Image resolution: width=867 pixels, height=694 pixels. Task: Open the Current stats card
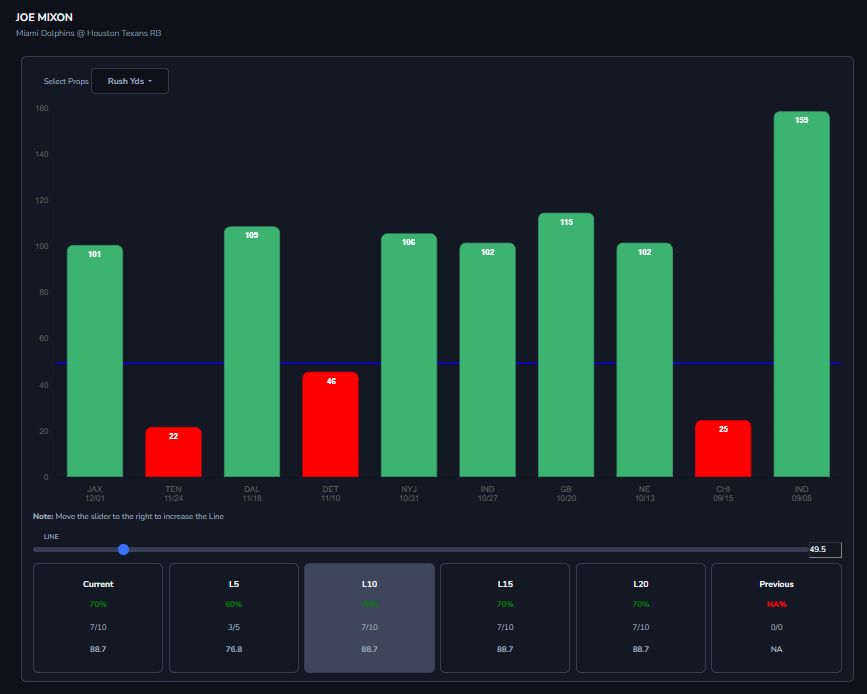[98, 618]
